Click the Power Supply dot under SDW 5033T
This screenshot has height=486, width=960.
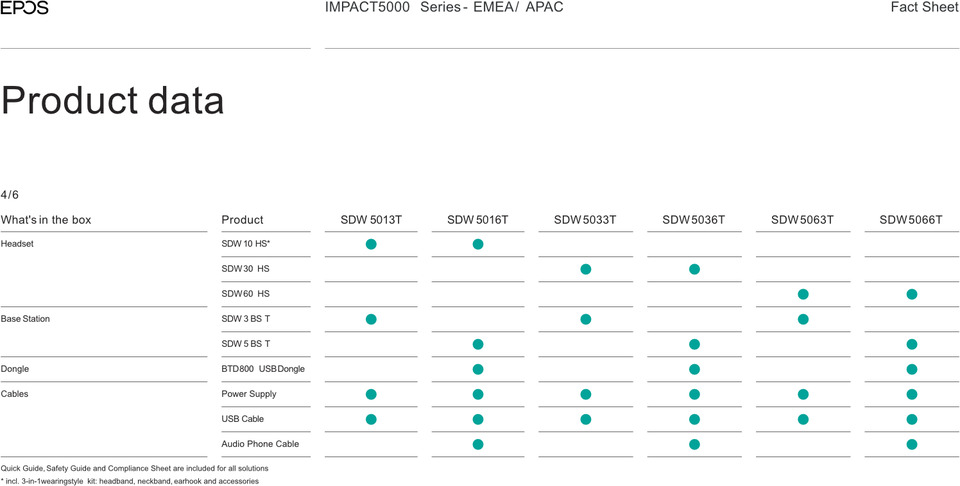coord(586,394)
